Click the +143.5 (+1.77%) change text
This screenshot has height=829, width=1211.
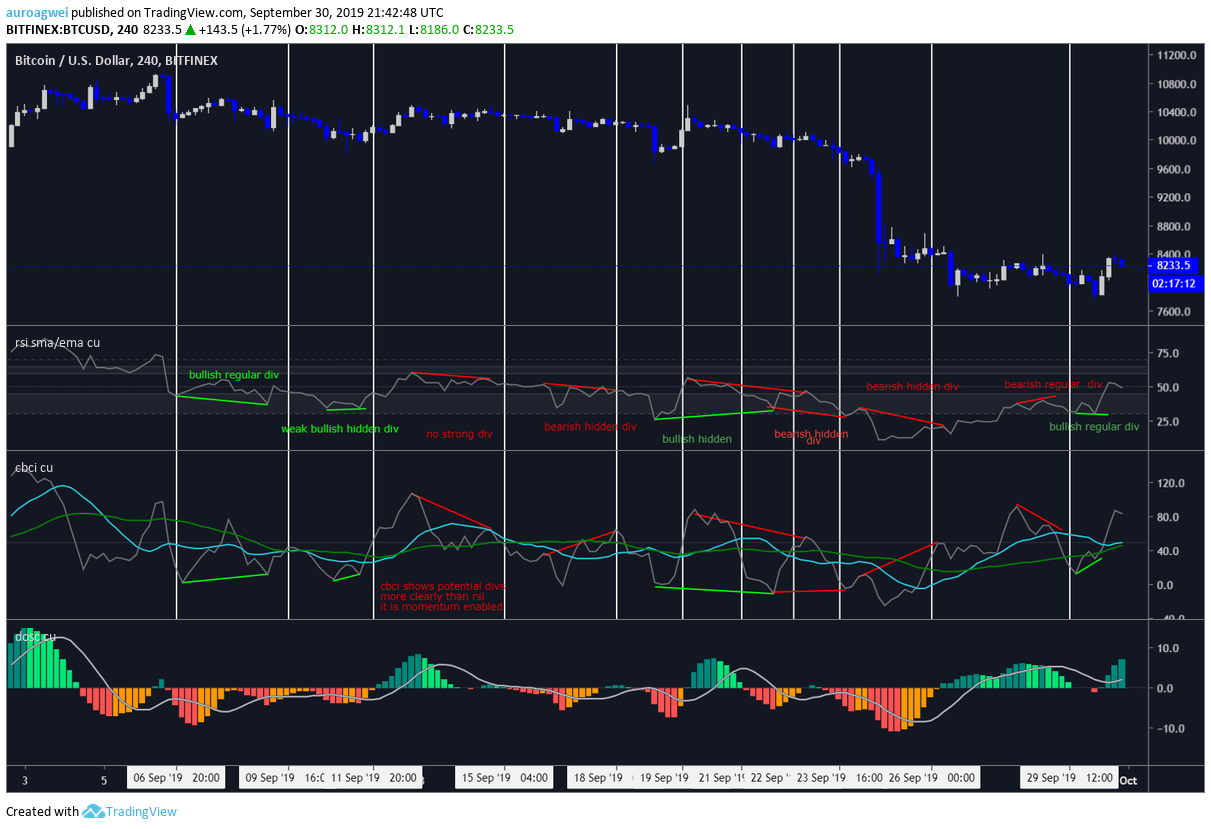(245, 30)
